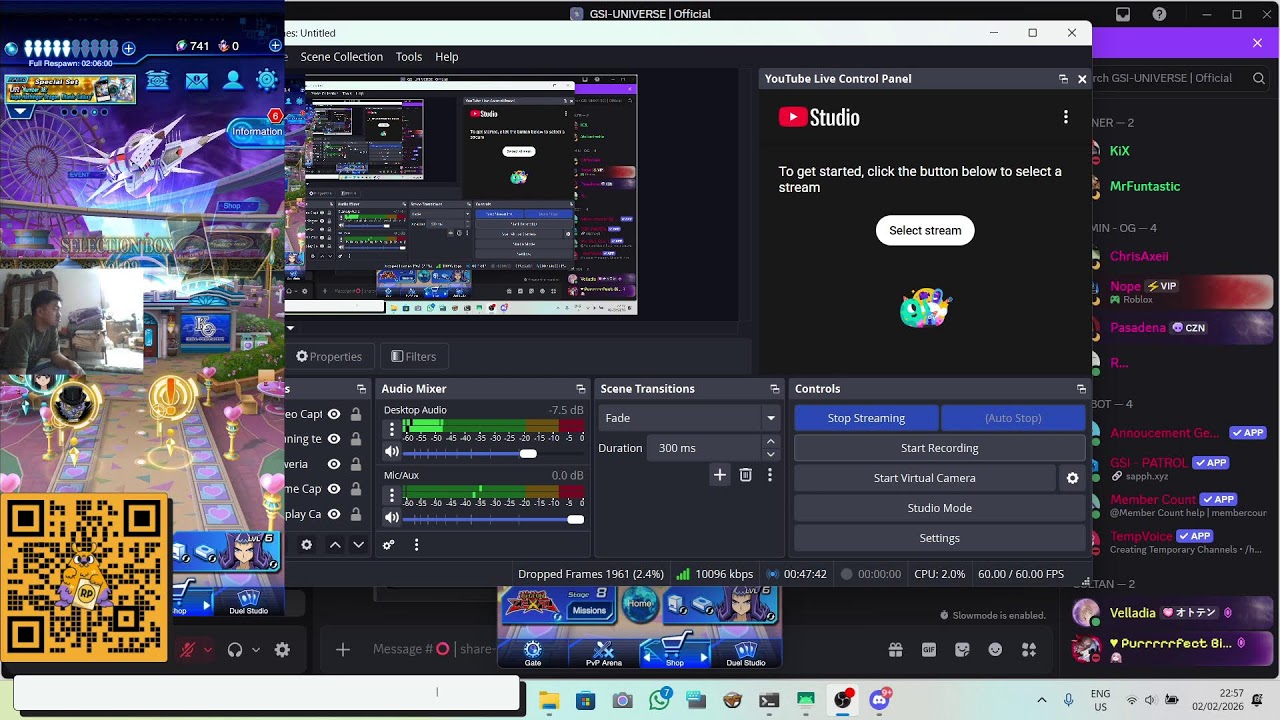
Task: Open Discord emoji picker
Action: tap(995, 650)
